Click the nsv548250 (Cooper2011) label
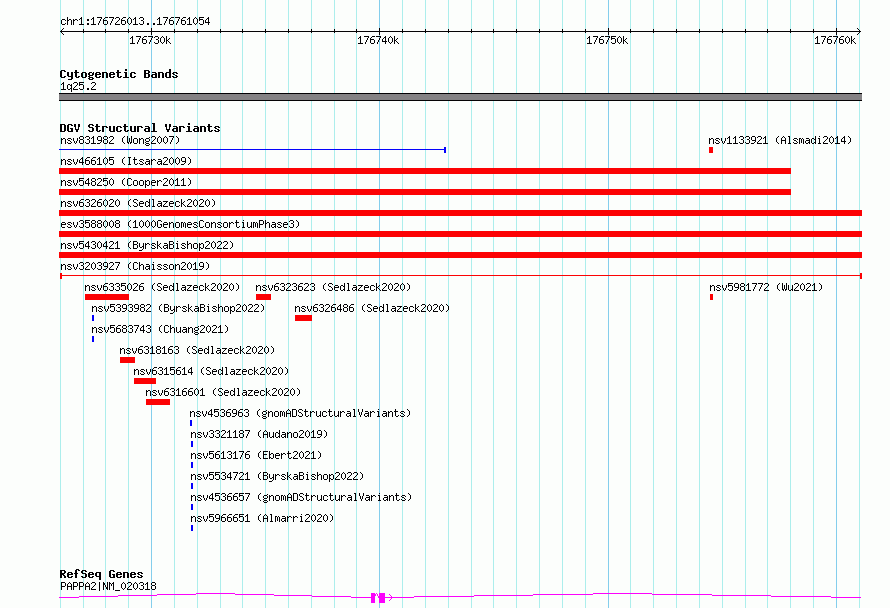Screen dimensions: 890x608 (x=126, y=182)
